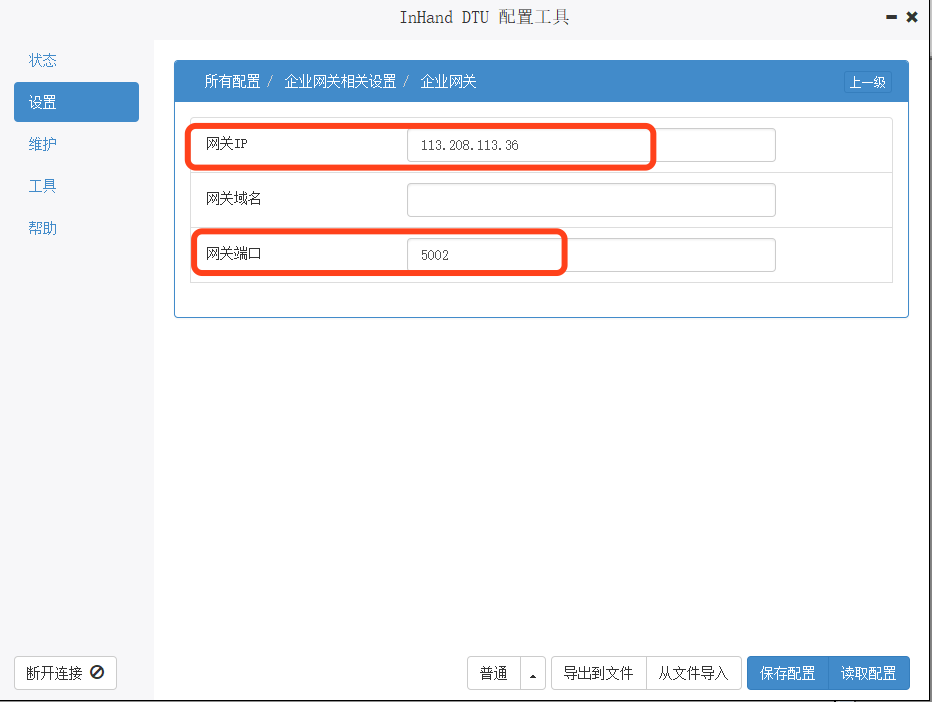Click the 企业网关 breadcrumb item

[448, 82]
